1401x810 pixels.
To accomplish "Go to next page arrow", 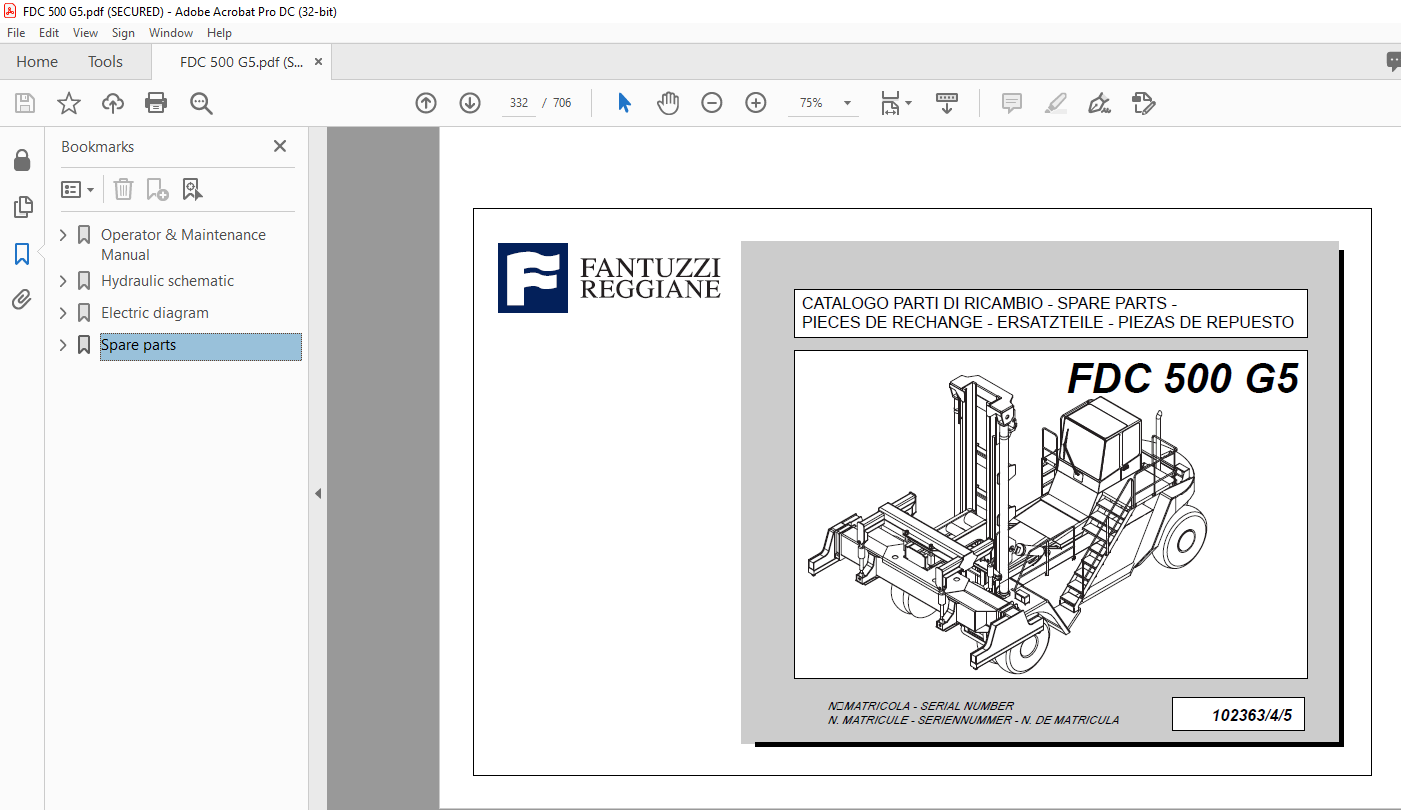I will pos(470,103).
